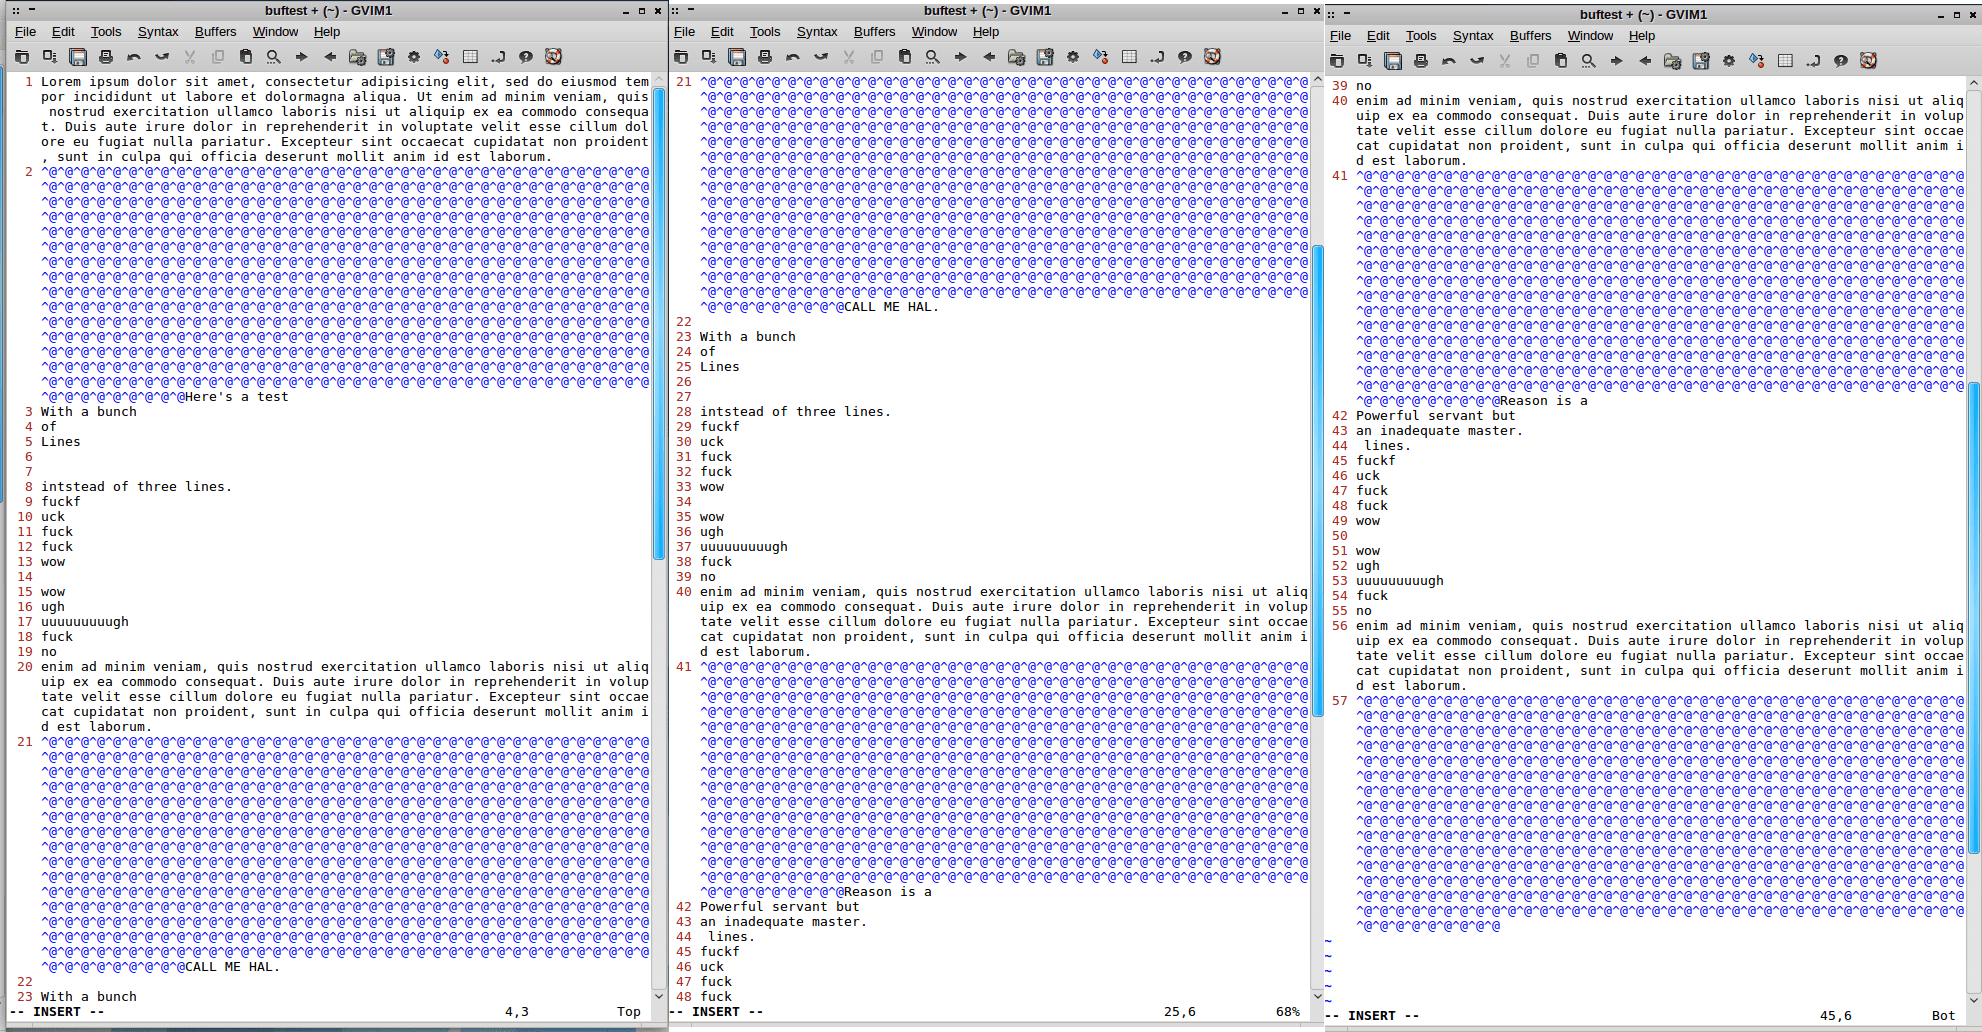The width and height of the screenshot is (1982, 1032).
Task: Paste from clipboard in left GVIM window toolbar
Action: click(x=246, y=57)
